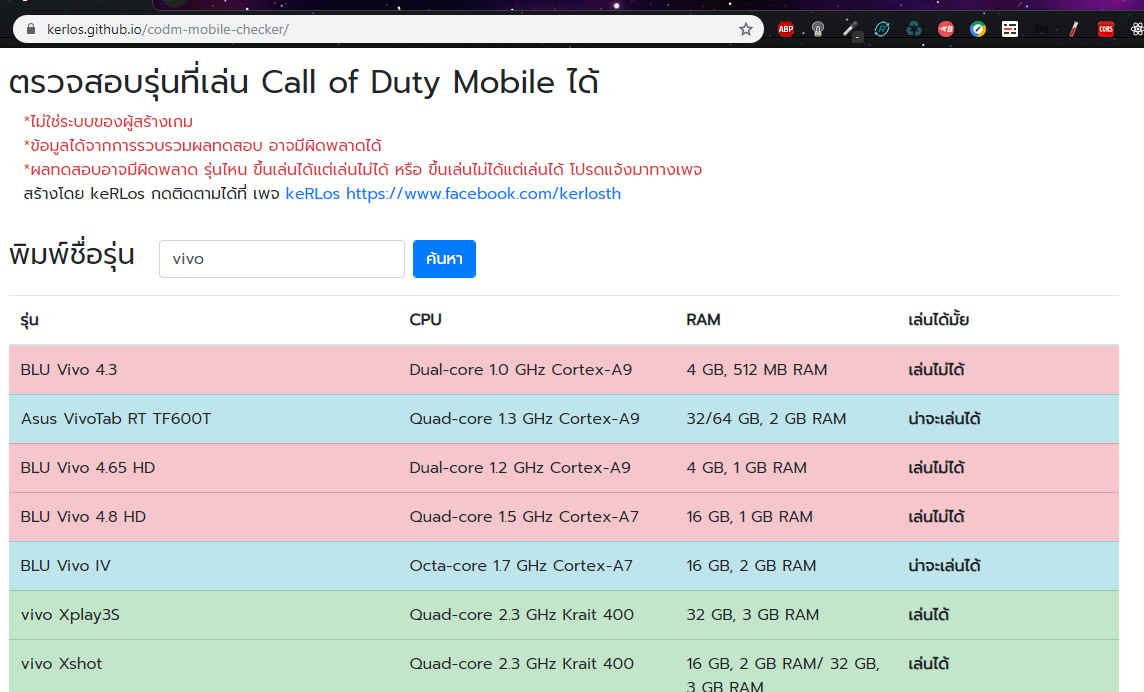The image size is (1144, 692).
Task: Open the white list-lines extension icon
Action: 1010,29
